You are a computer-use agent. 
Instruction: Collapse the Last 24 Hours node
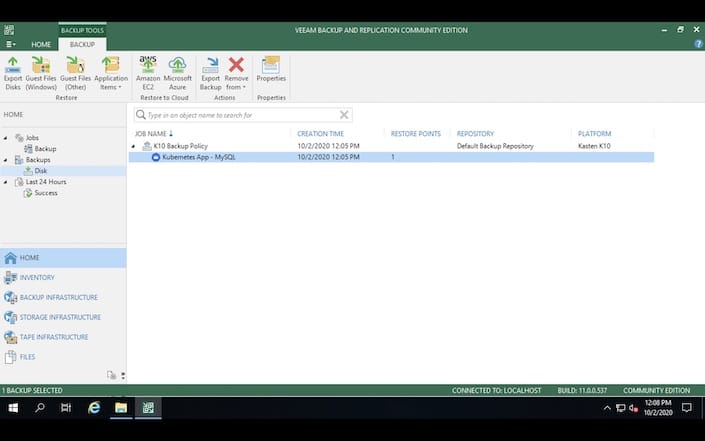[x=6, y=182]
